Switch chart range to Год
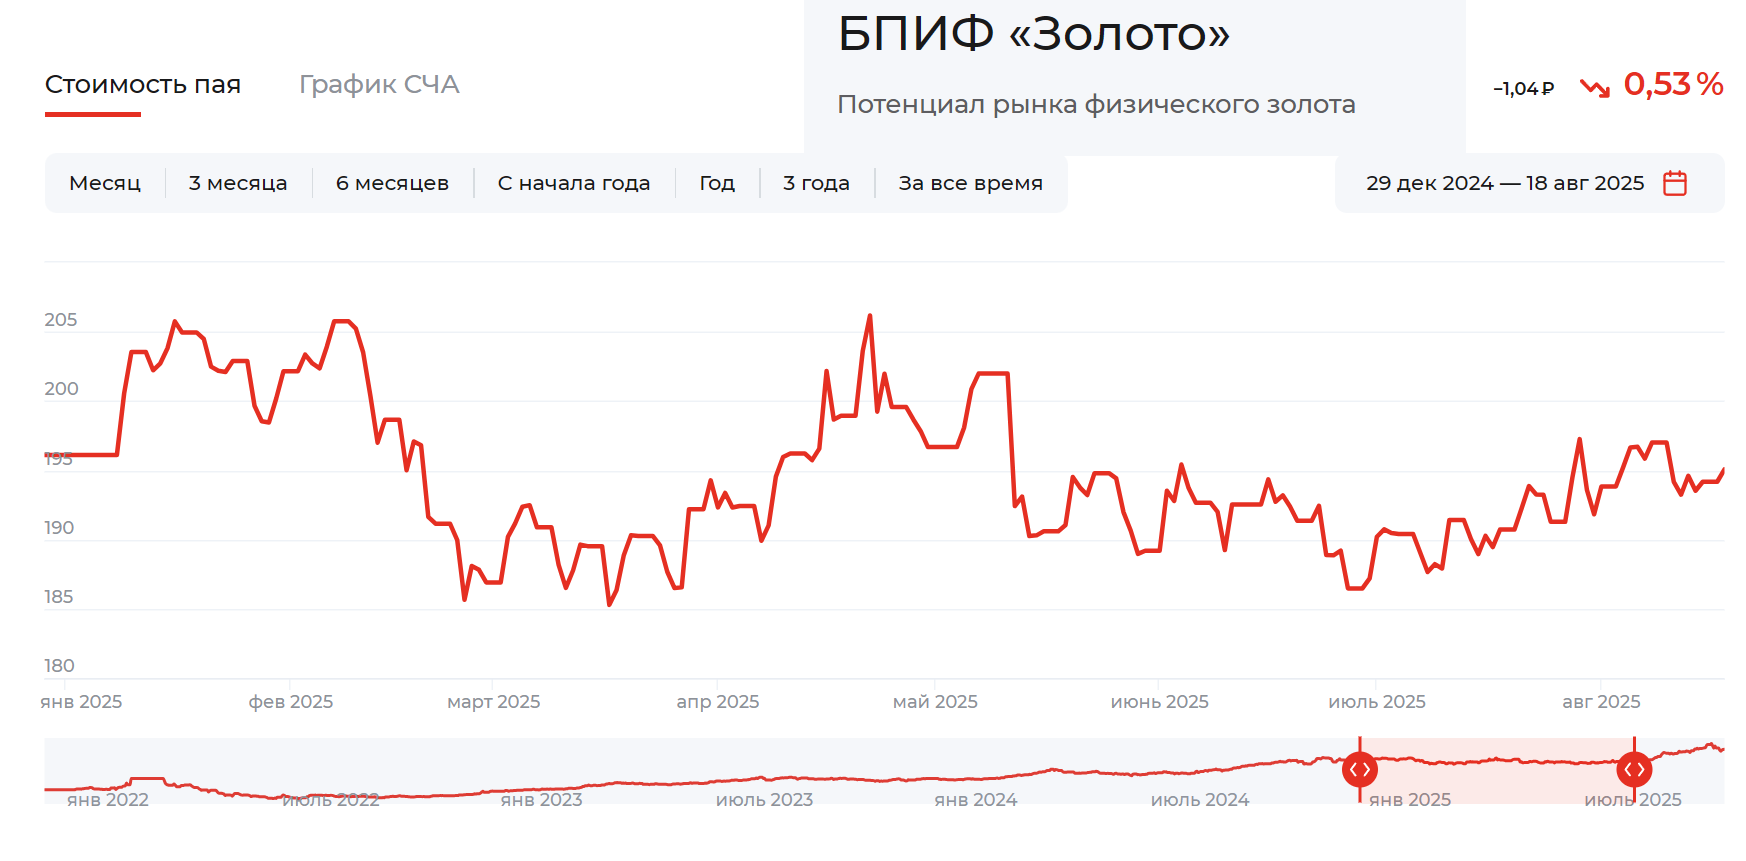The height and width of the screenshot is (861, 1746). (717, 183)
